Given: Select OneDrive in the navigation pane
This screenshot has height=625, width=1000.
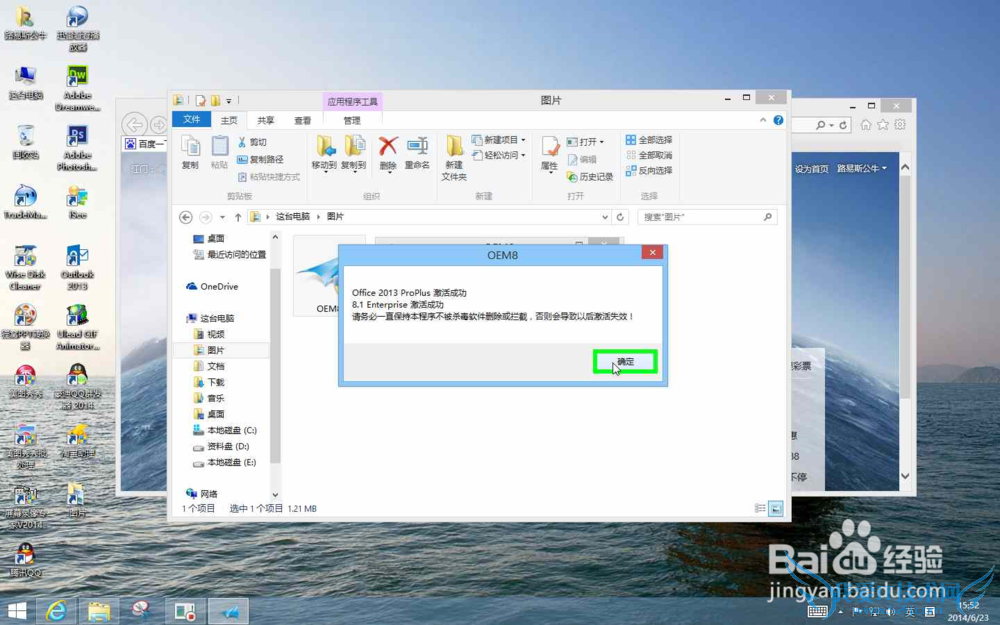Looking at the screenshot, I should pos(212,286).
